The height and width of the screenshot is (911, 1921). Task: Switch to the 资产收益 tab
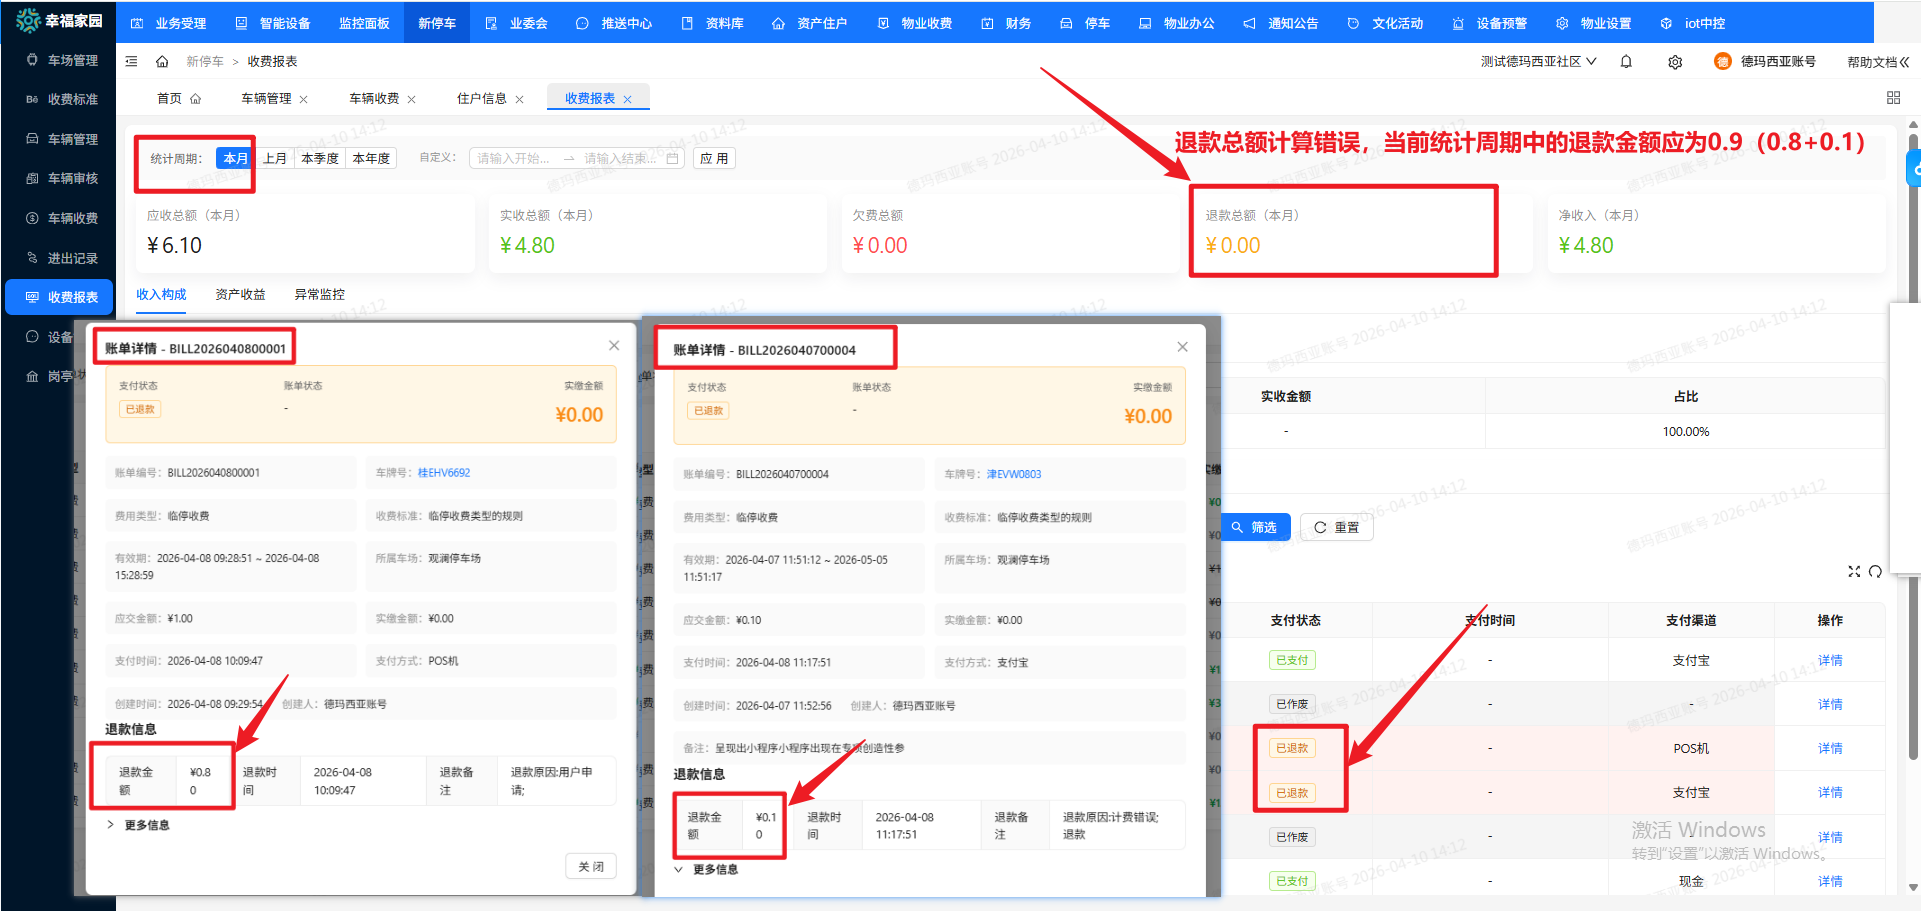pos(240,295)
